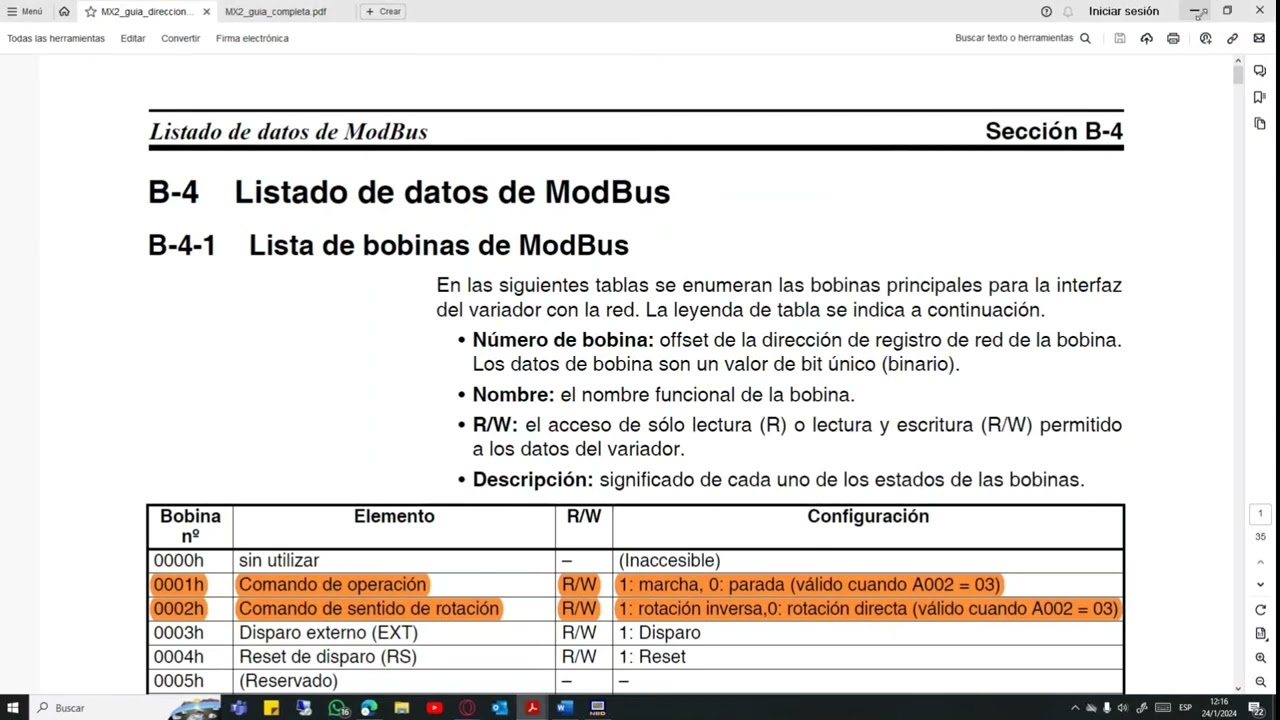This screenshot has height=720, width=1280.
Task: Zoom out with magnifier minus
Action: coord(1260,682)
